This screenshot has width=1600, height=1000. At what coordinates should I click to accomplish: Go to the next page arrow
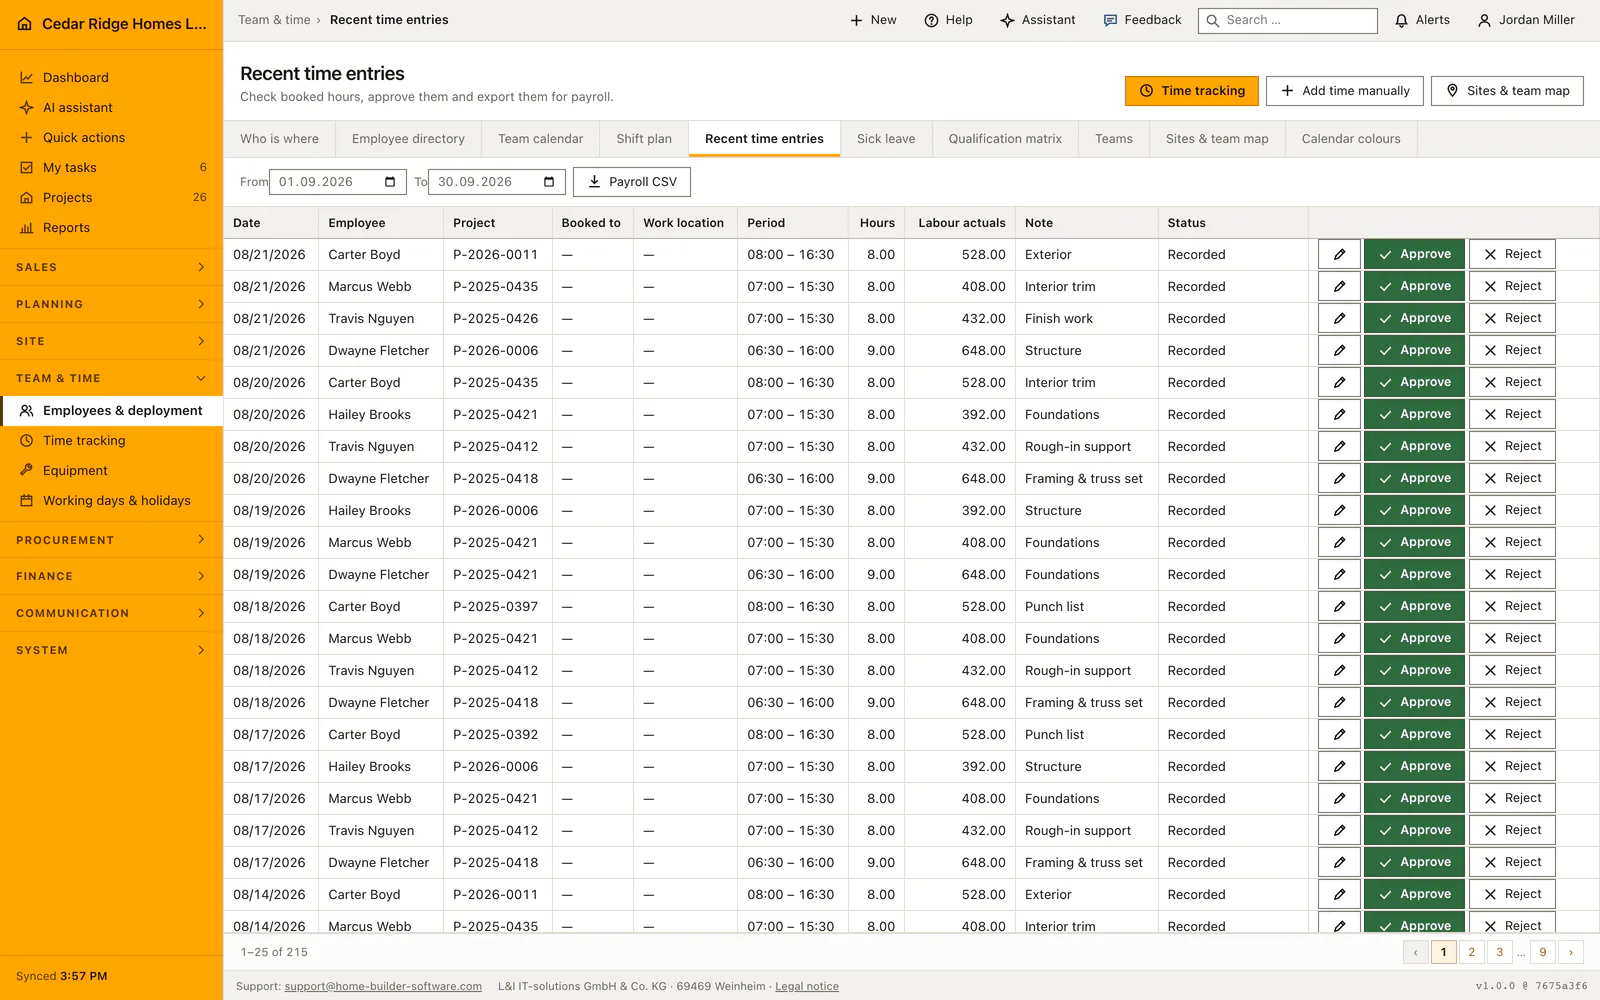[x=1571, y=952]
